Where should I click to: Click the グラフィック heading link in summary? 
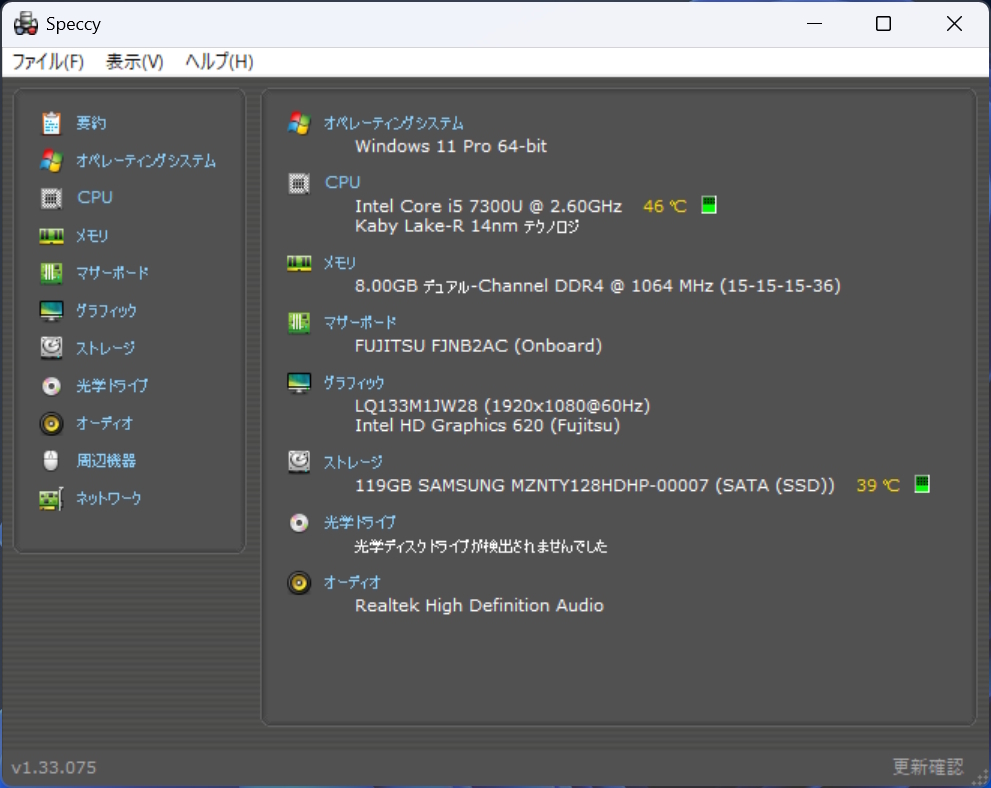click(x=354, y=383)
